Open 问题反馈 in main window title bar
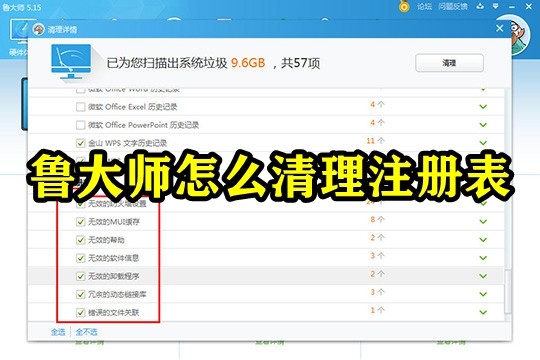The image size is (540, 360). (x=453, y=7)
